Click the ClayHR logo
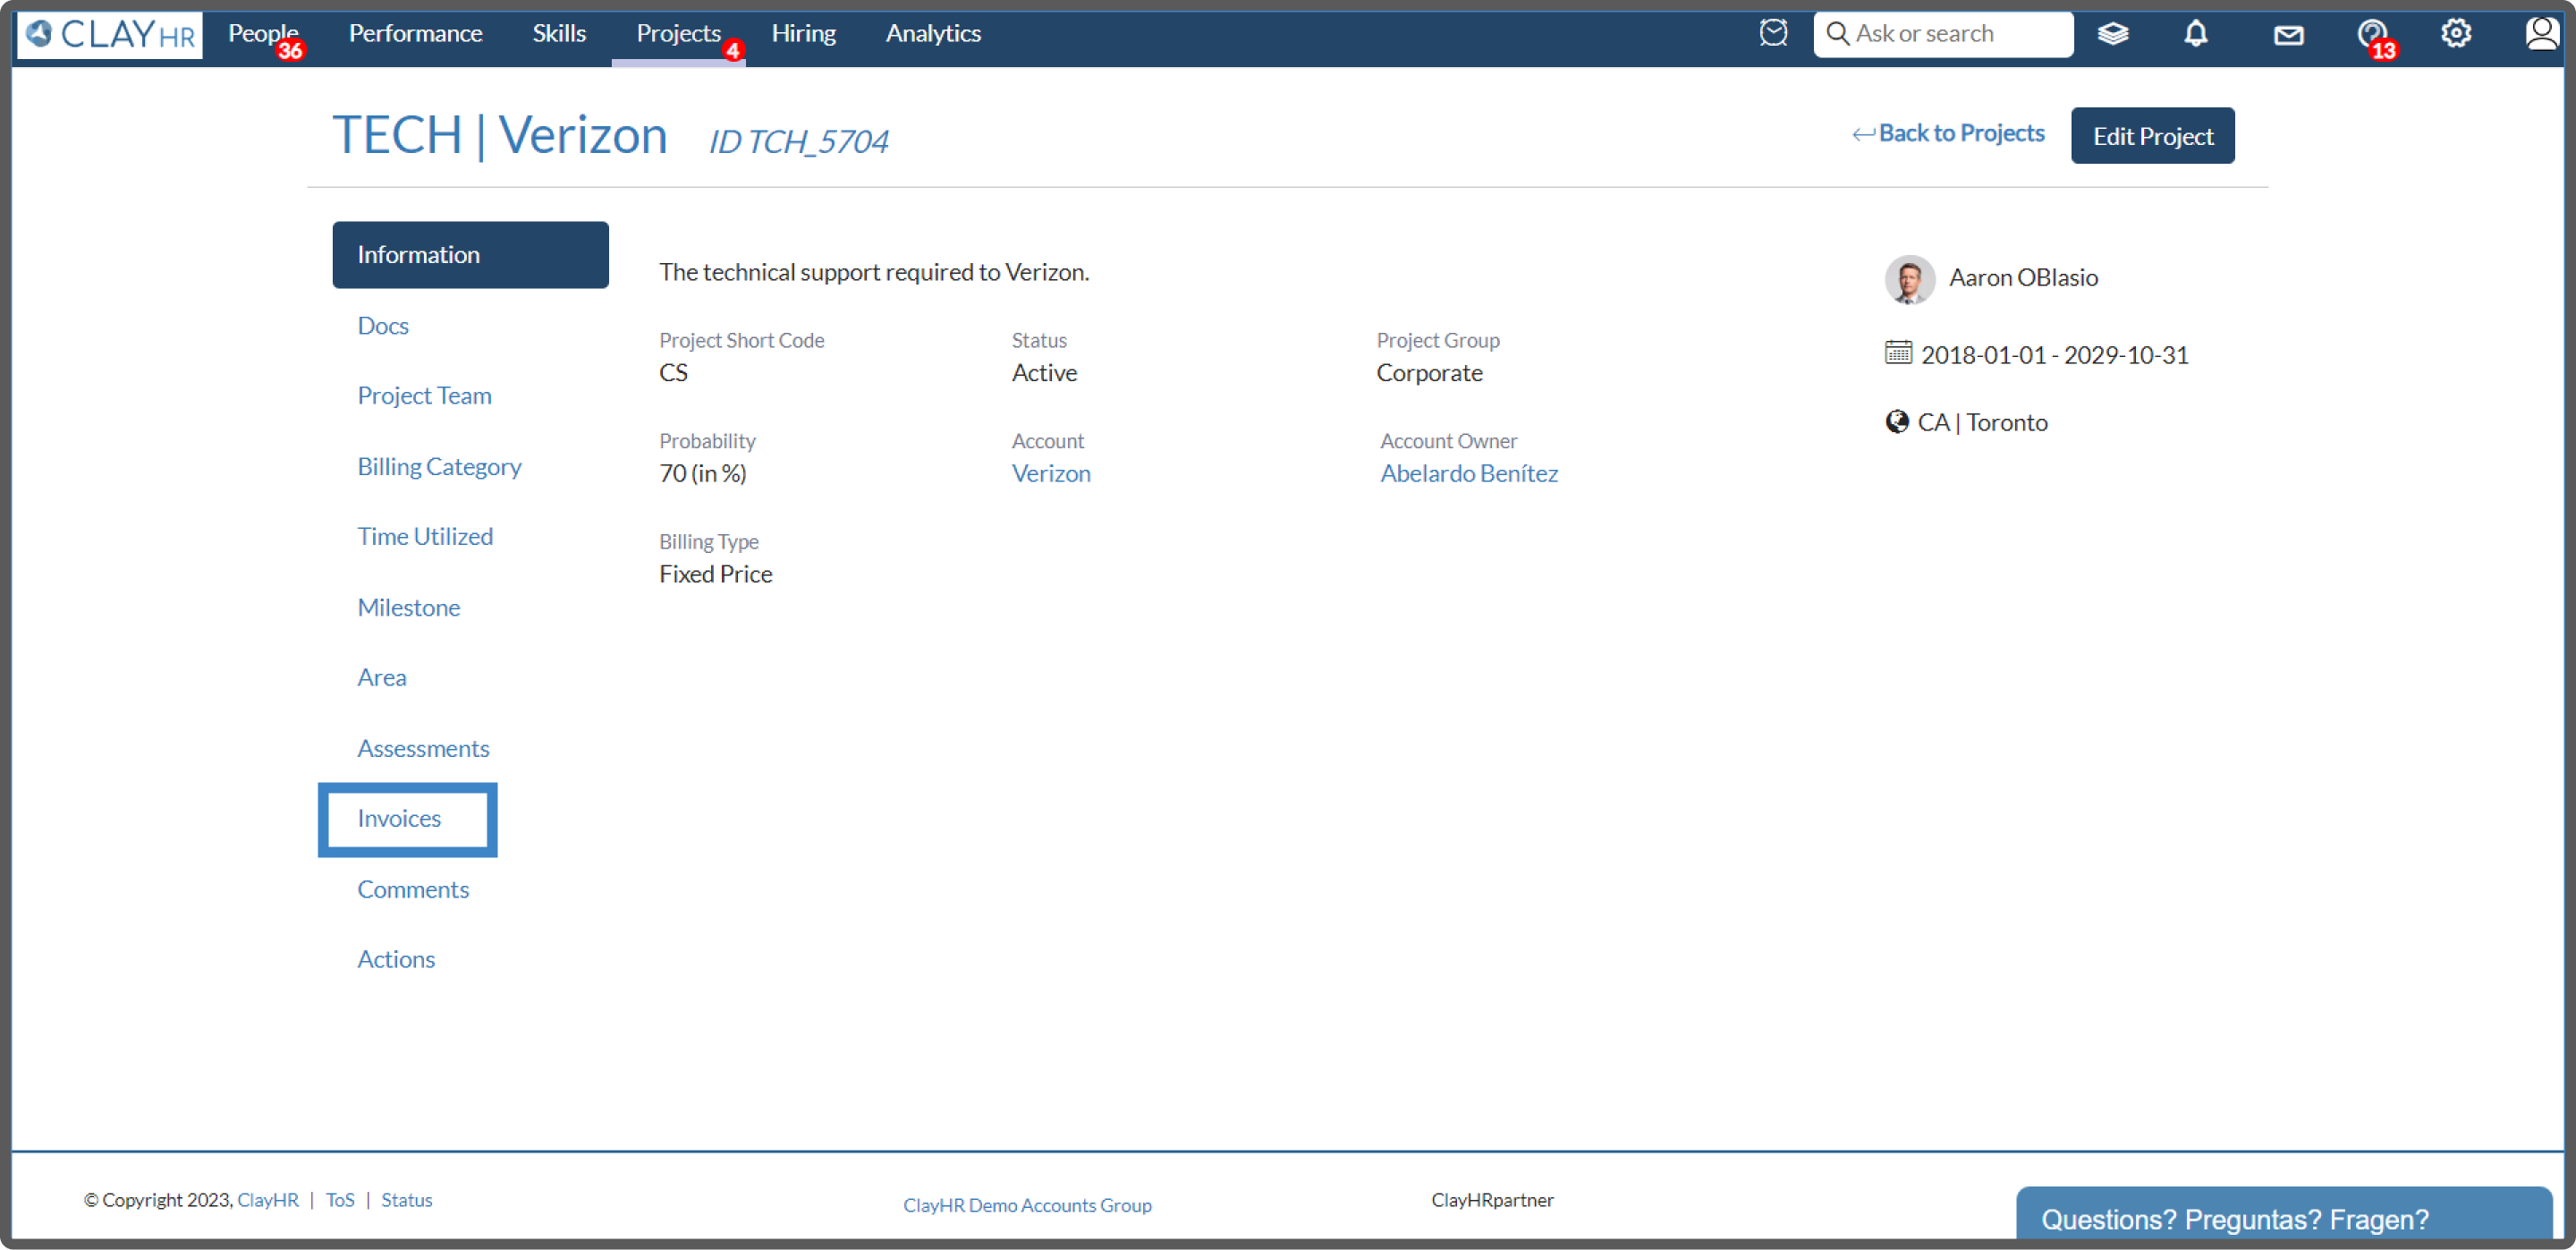 click(110, 34)
